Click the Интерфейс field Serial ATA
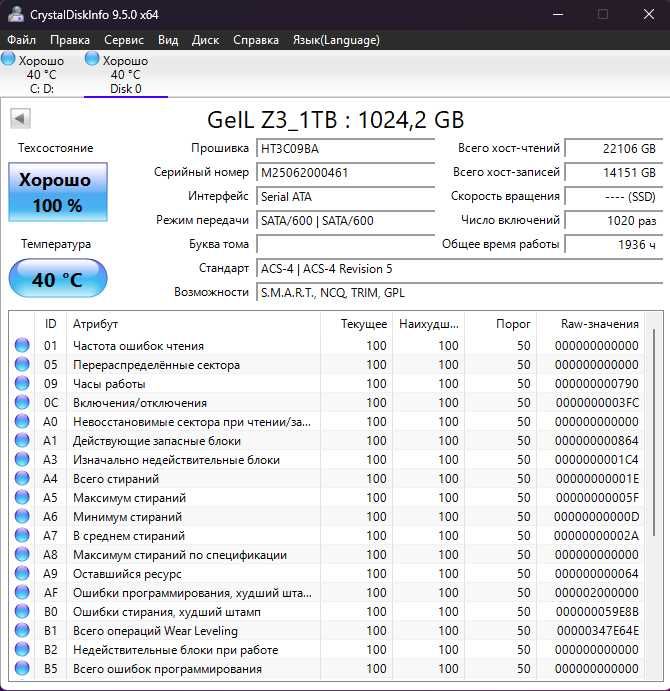 (346, 197)
